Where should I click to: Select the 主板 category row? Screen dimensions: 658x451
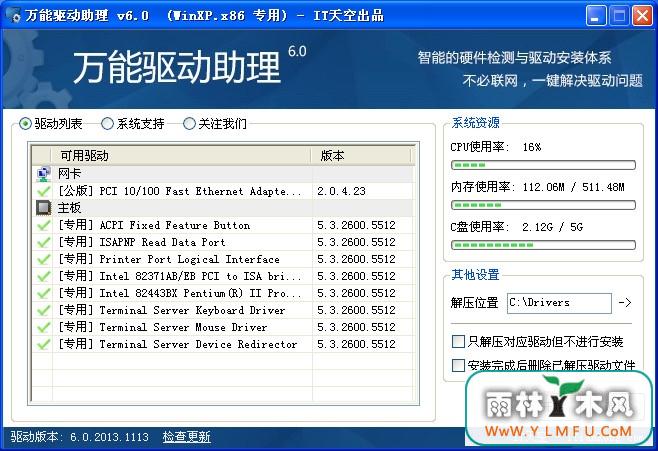pyautogui.click(x=223, y=208)
